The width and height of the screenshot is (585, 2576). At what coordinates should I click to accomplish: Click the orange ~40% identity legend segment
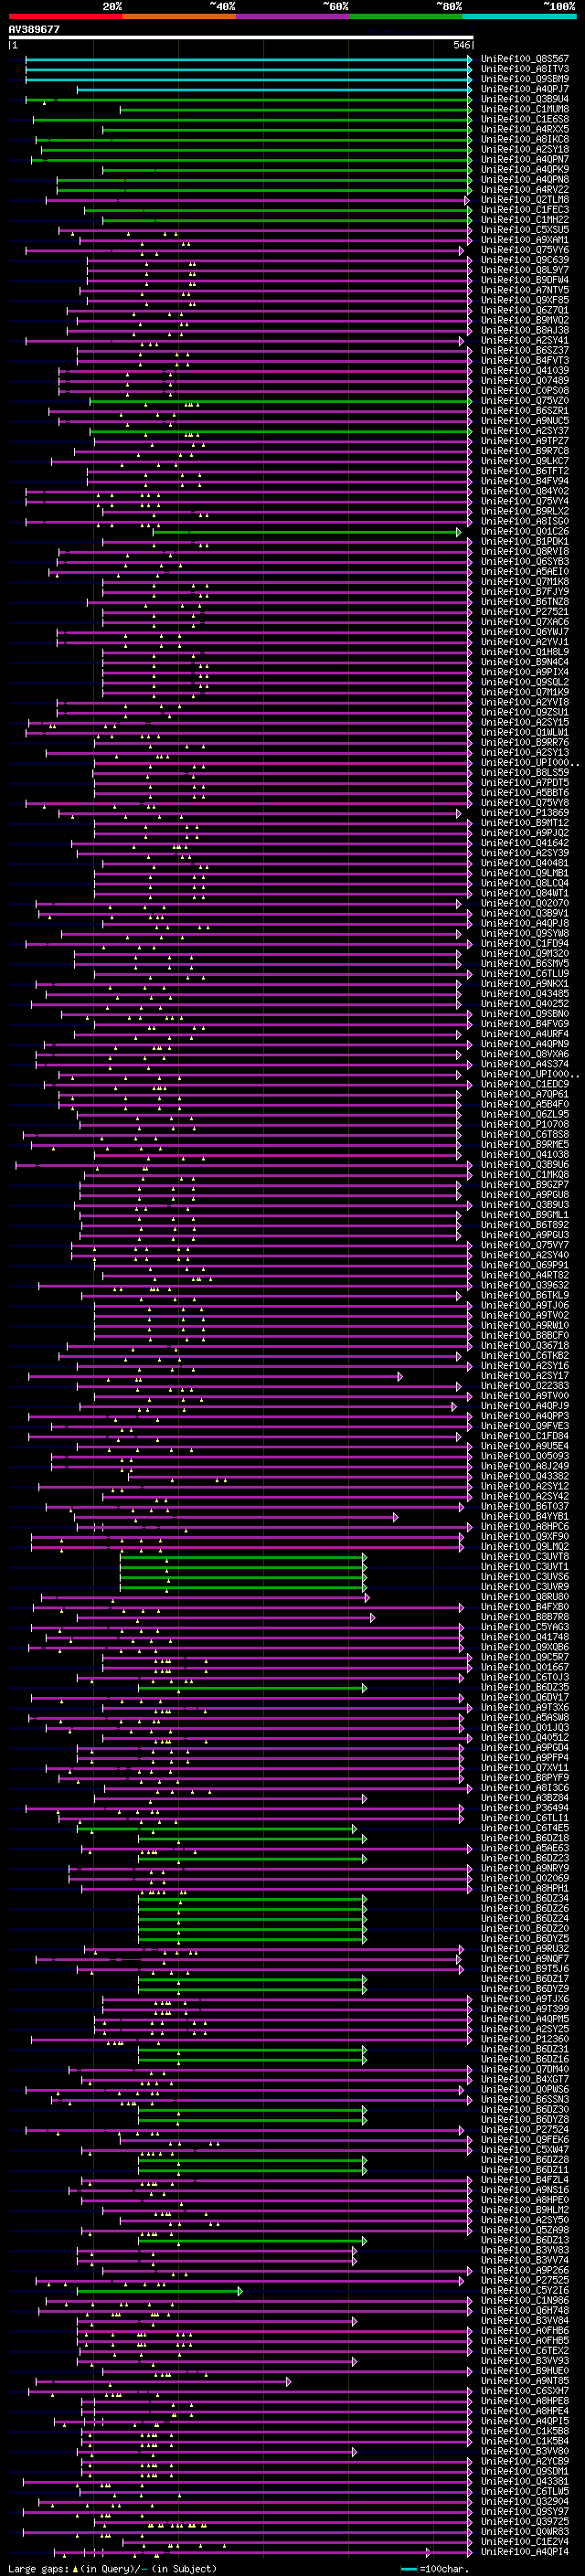pyautogui.click(x=179, y=16)
